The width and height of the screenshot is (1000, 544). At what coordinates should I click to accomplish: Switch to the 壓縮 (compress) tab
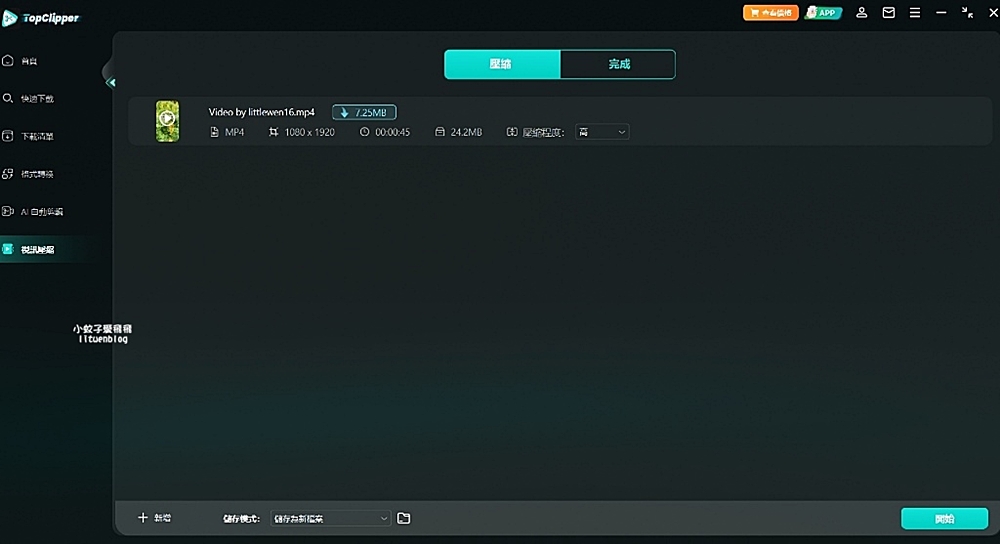coord(502,64)
